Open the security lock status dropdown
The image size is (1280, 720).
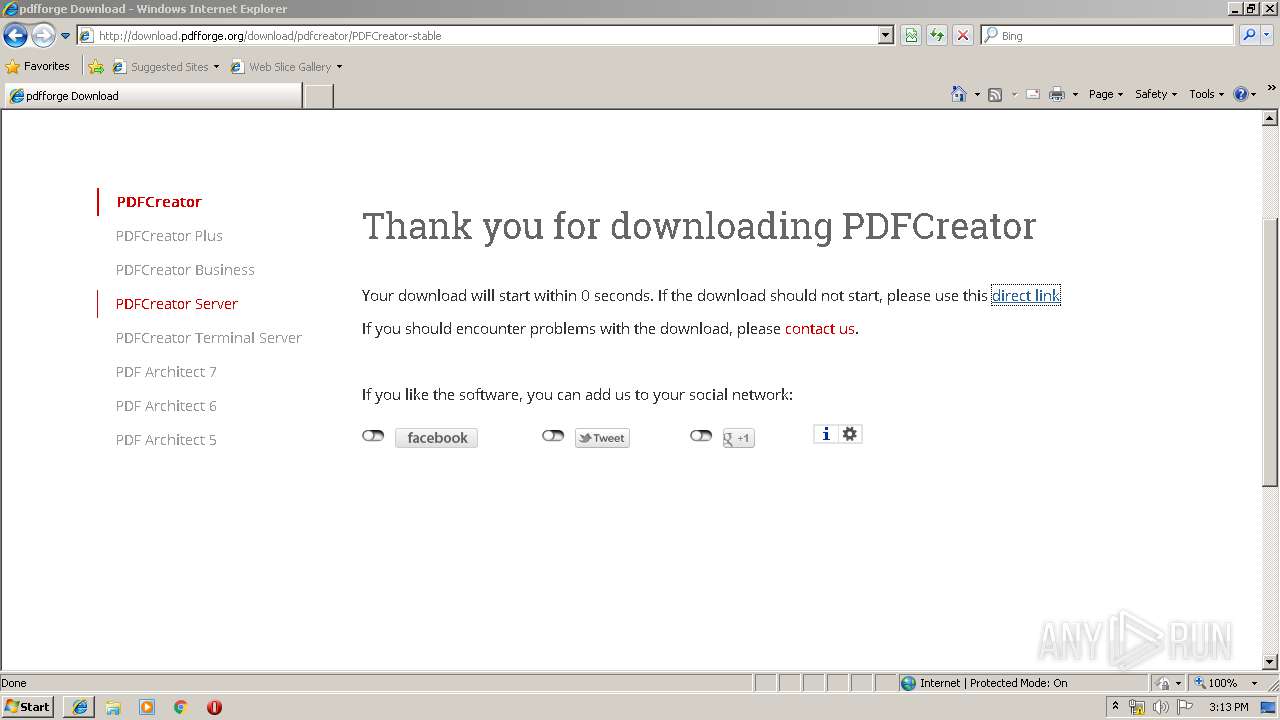coord(1169,683)
